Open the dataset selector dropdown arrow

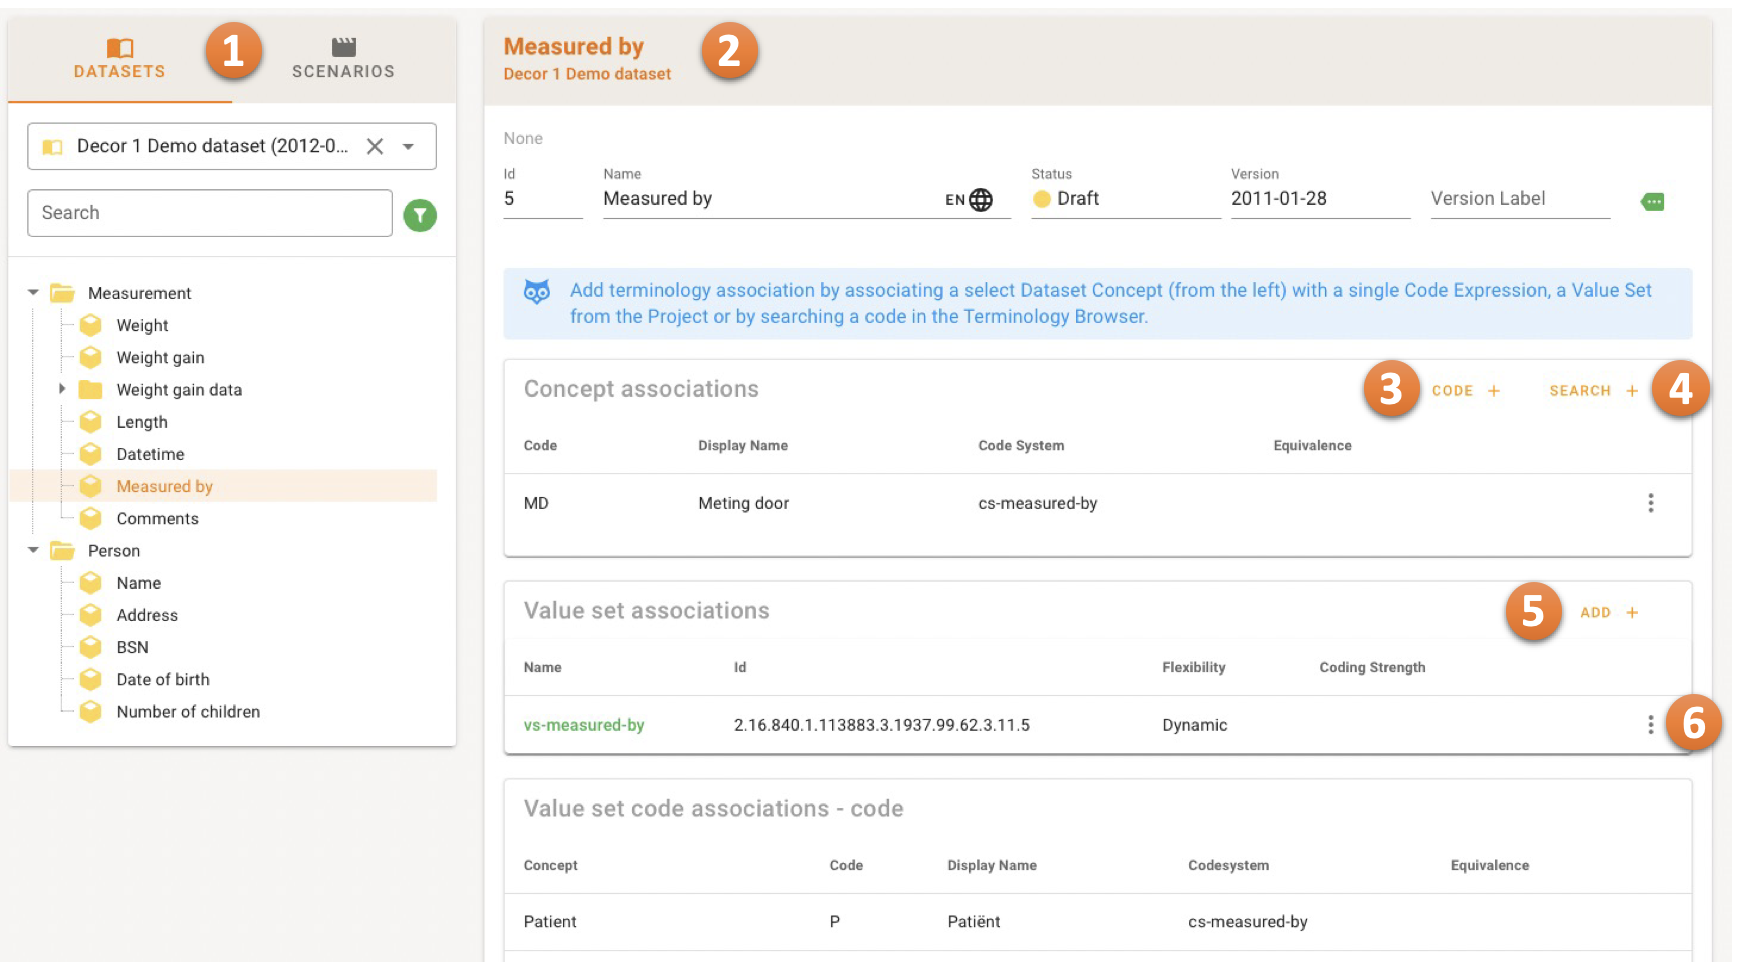tap(408, 146)
